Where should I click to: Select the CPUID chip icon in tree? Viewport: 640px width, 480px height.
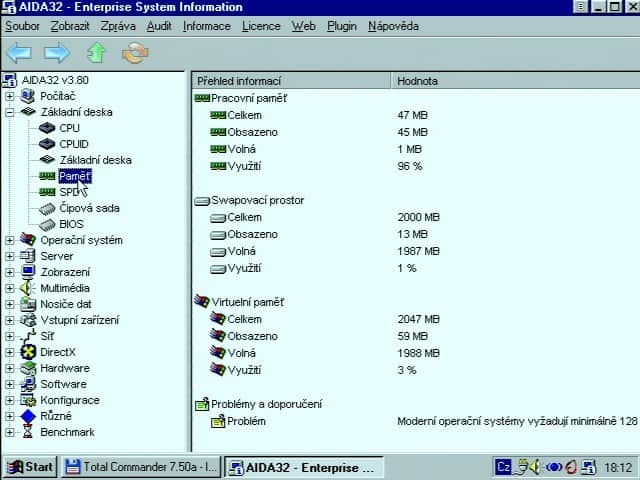47,144
